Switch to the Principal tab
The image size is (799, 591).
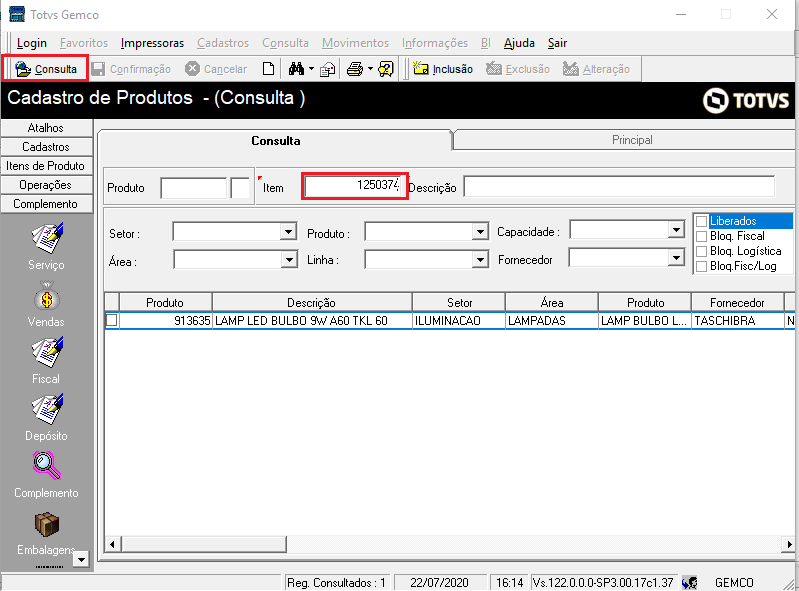click(x=624, y=140)
